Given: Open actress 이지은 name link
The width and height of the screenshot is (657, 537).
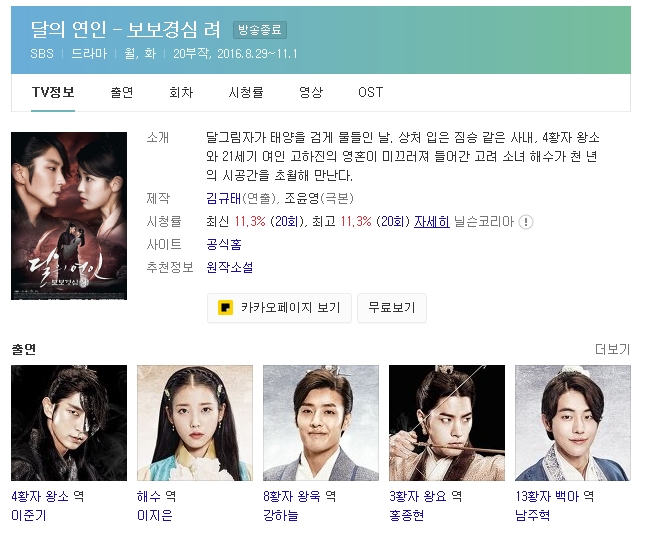Looking at the screenshot, I should [155, 515].
